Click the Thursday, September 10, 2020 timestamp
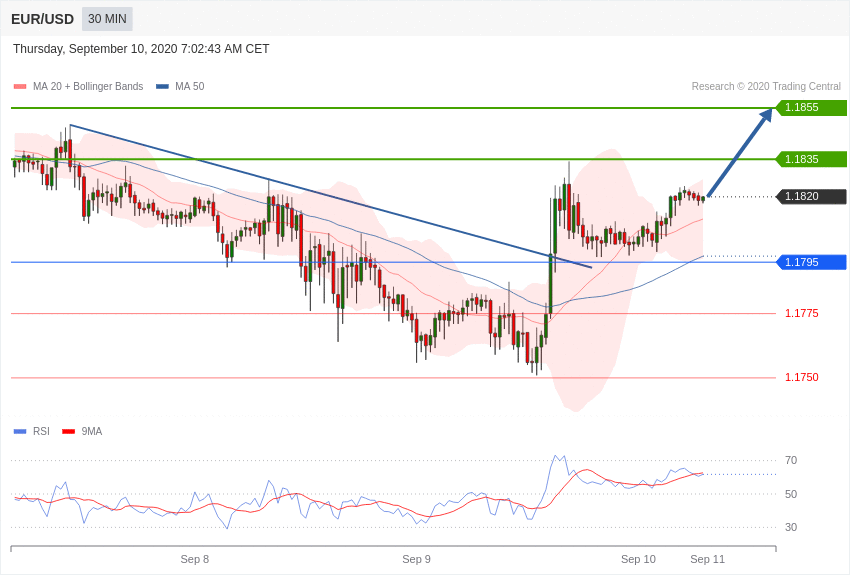850x576 pixels. pyautogui.click(x=141, y=49)
